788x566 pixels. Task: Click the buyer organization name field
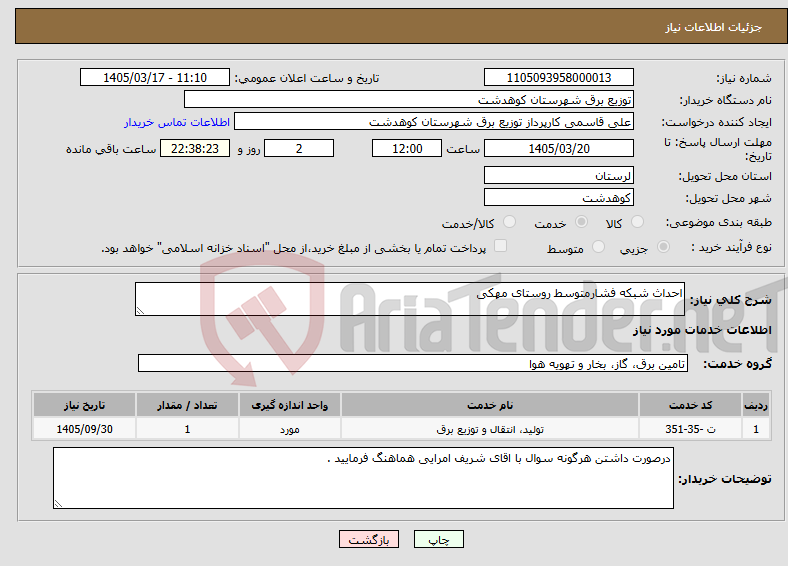click(x=409, y=100)
